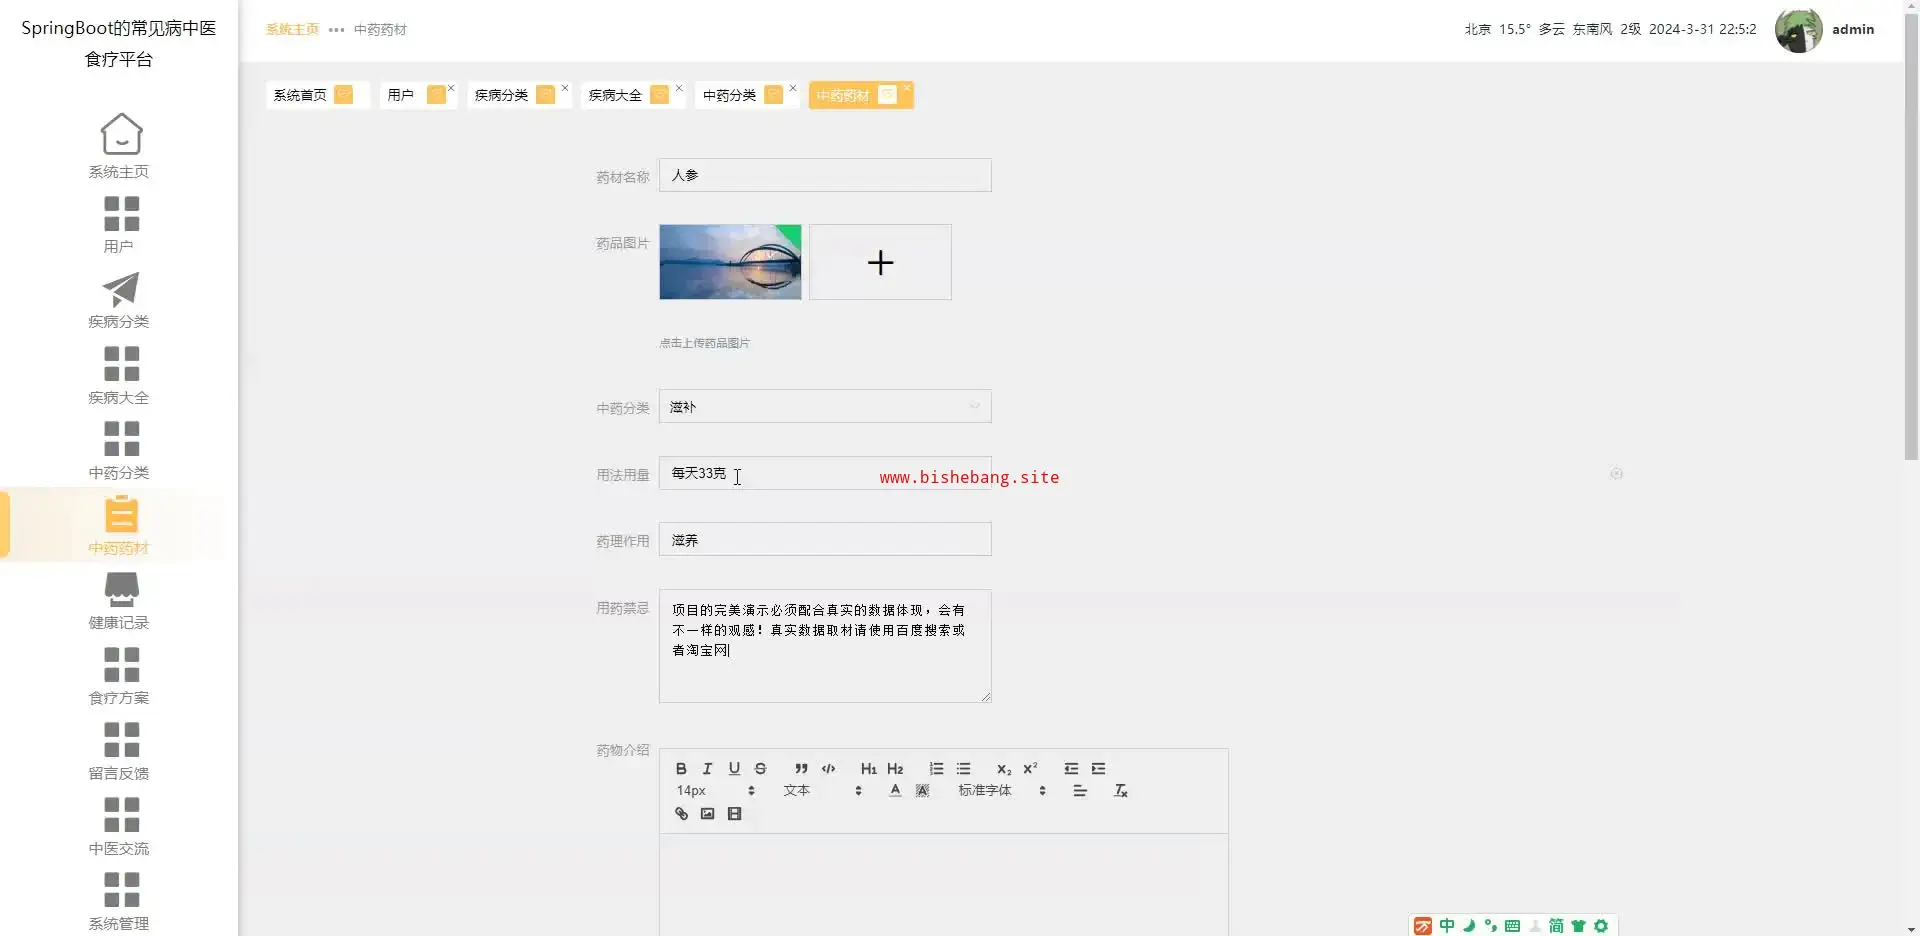Close the 疾病分类 tab
The image size is (1920, 936).
(x=565, y=88)
